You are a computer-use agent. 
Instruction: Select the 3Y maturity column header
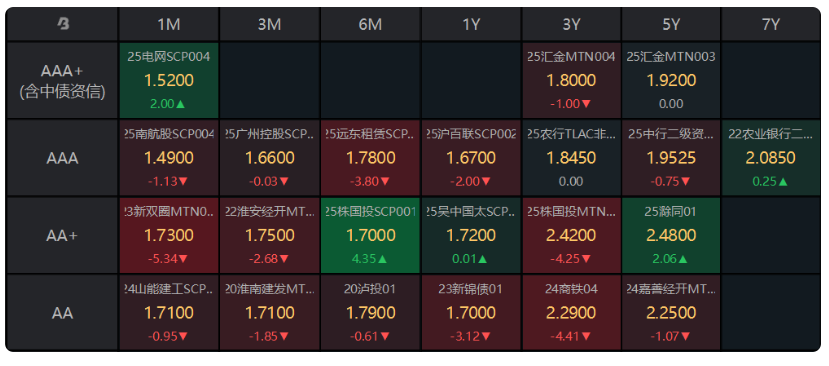pyautogui.click(x=571, y=24)
